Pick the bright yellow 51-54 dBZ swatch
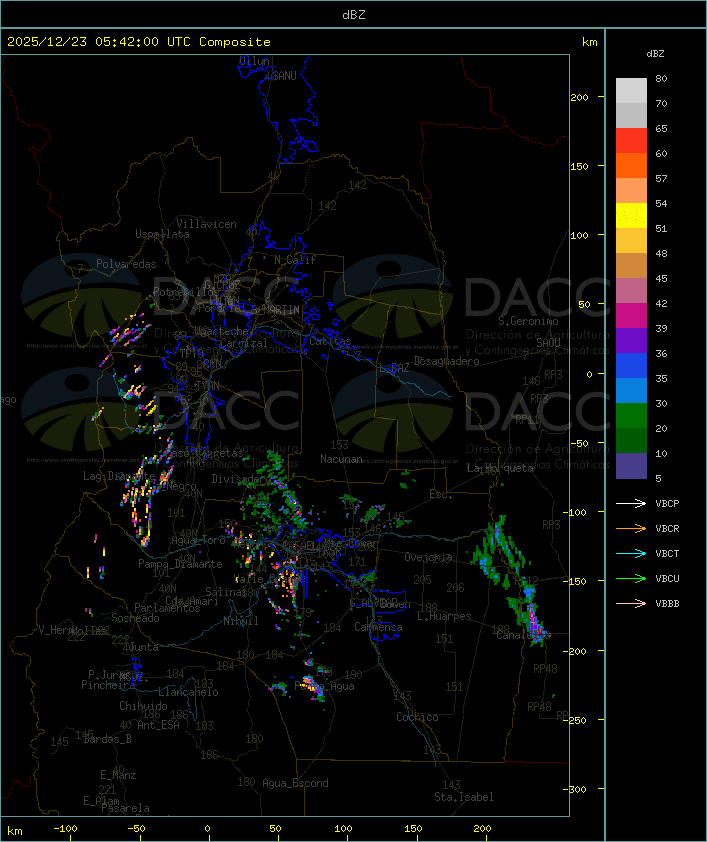The image size is (707, 842). click(631, 216)
